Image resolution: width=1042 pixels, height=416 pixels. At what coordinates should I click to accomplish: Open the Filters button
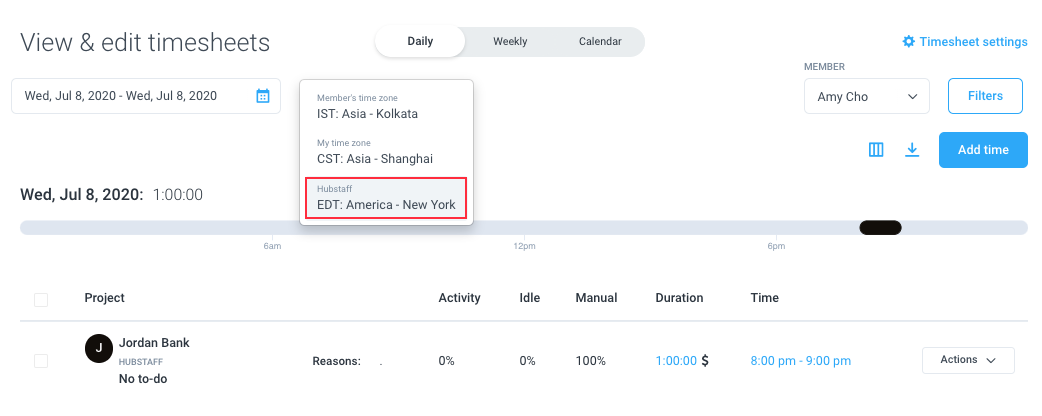click(x=985, y=96)
